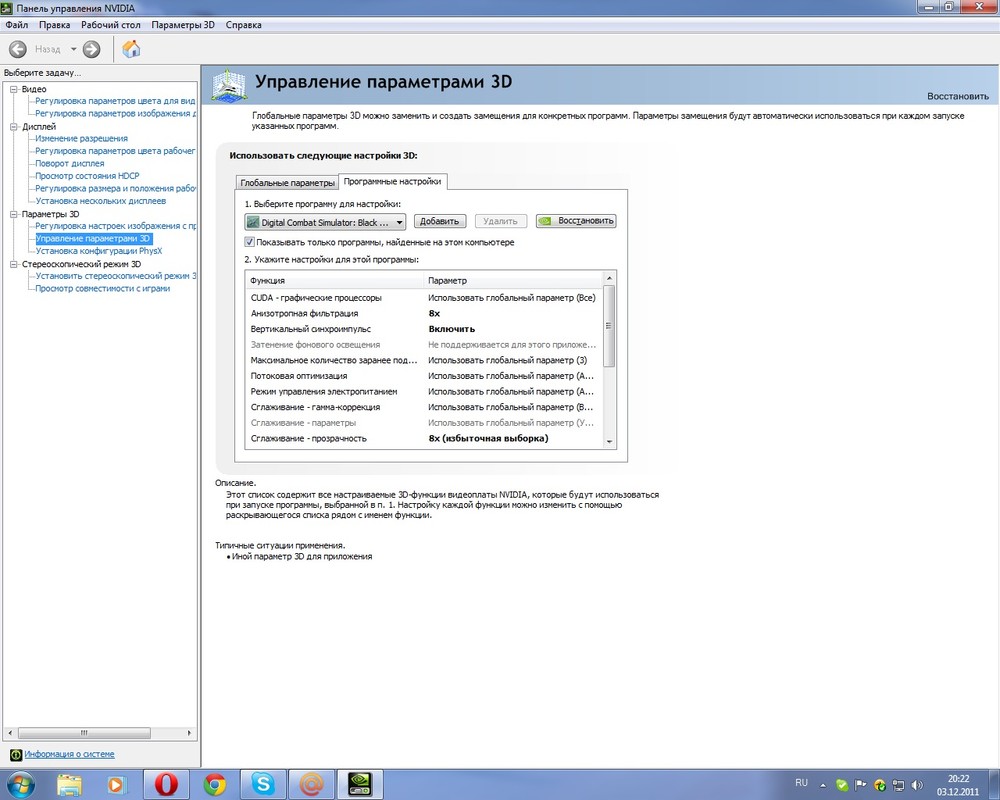This screenshot has height=800, width=1000.
Task: Click settings list scroll up arrow
Action: coord(609,278)
